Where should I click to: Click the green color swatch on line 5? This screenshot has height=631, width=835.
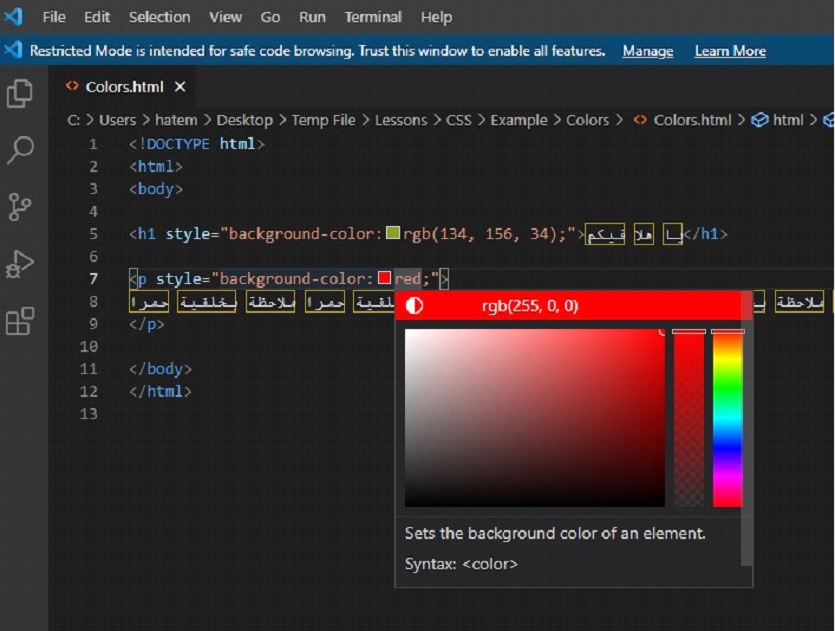pyautogui.click(x=393, y=233)
